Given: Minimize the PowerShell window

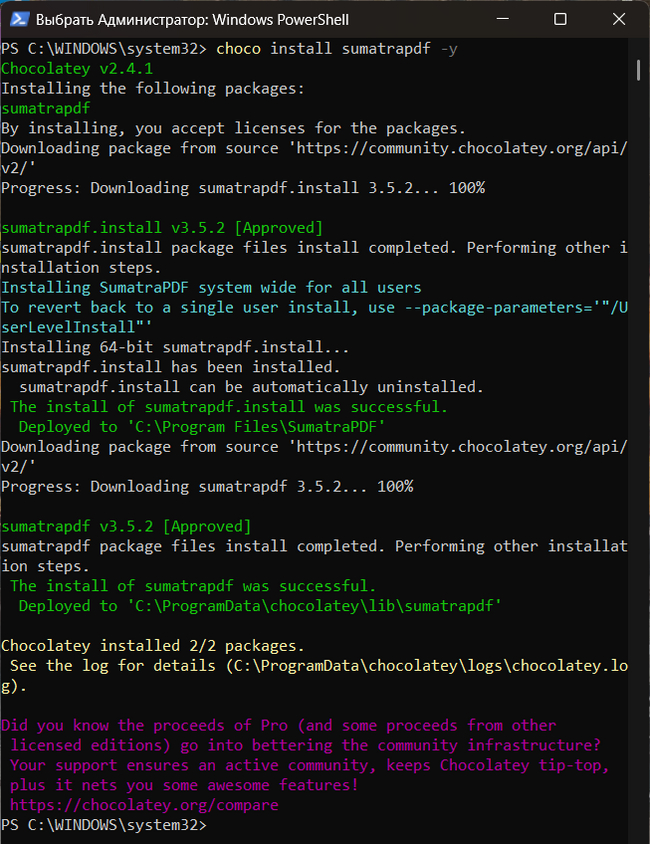Looking at the screenshot, I should click(x=506, y=19).
